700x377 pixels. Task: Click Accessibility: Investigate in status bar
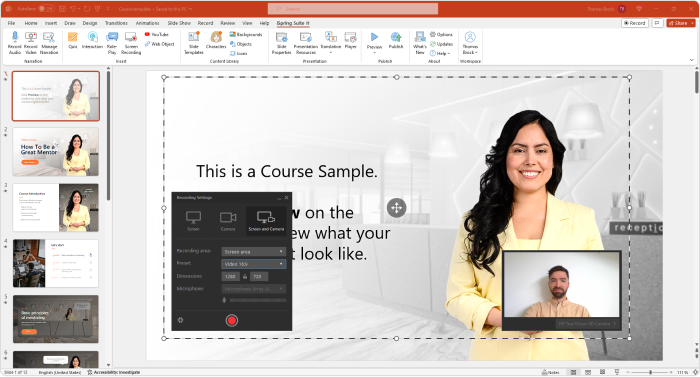pos(114,372)
